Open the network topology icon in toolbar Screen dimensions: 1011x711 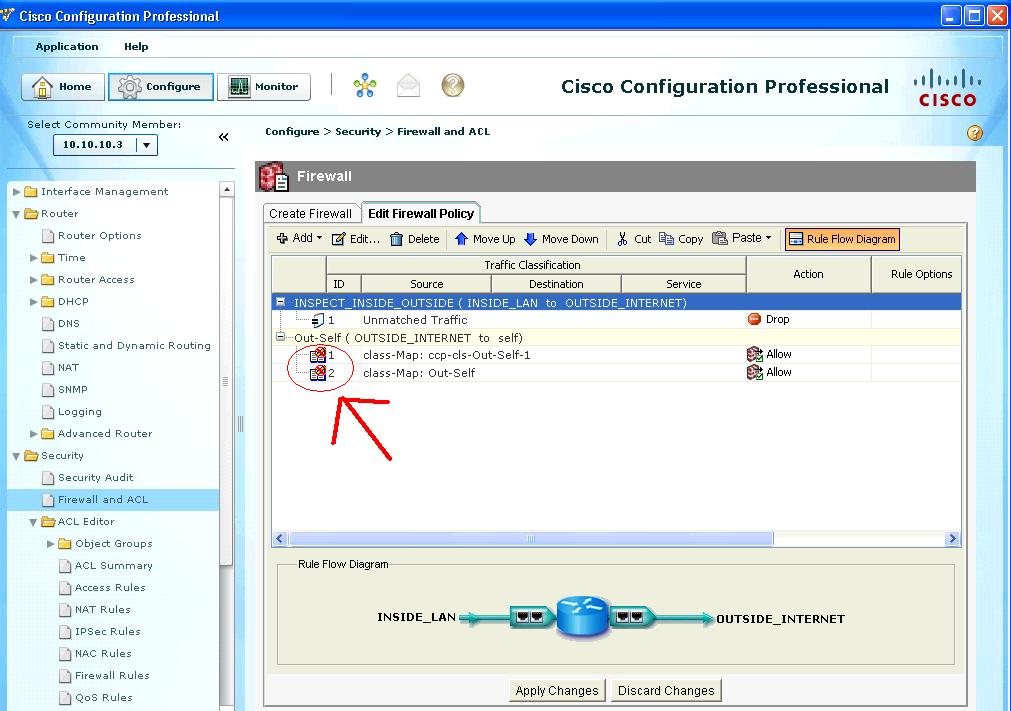point(365,86)
